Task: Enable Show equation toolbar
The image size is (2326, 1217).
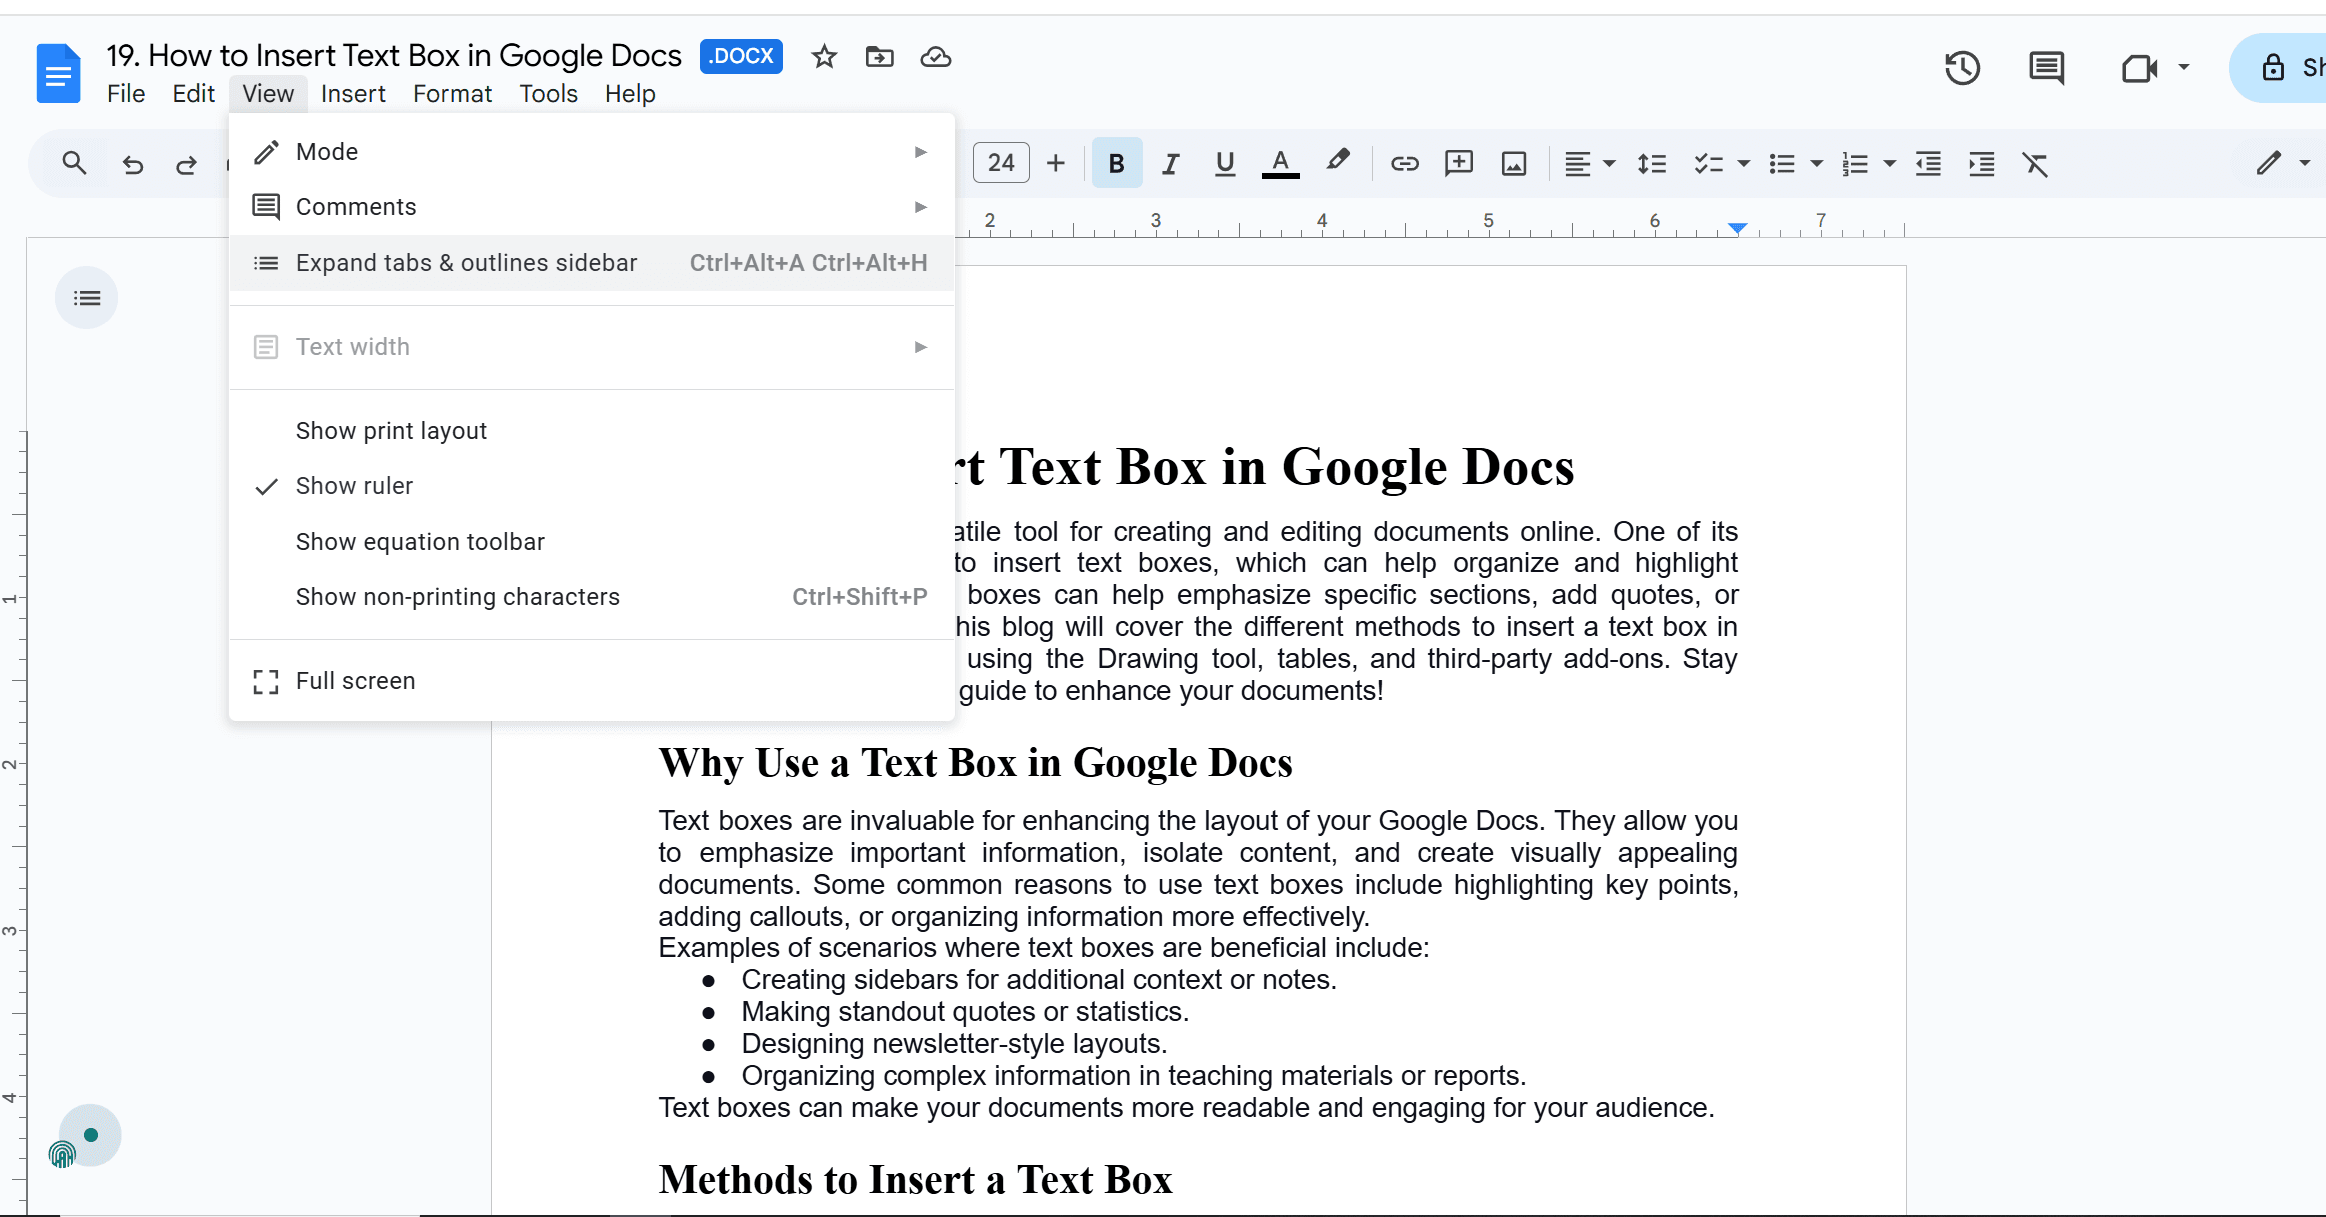Action: (592, 542)
